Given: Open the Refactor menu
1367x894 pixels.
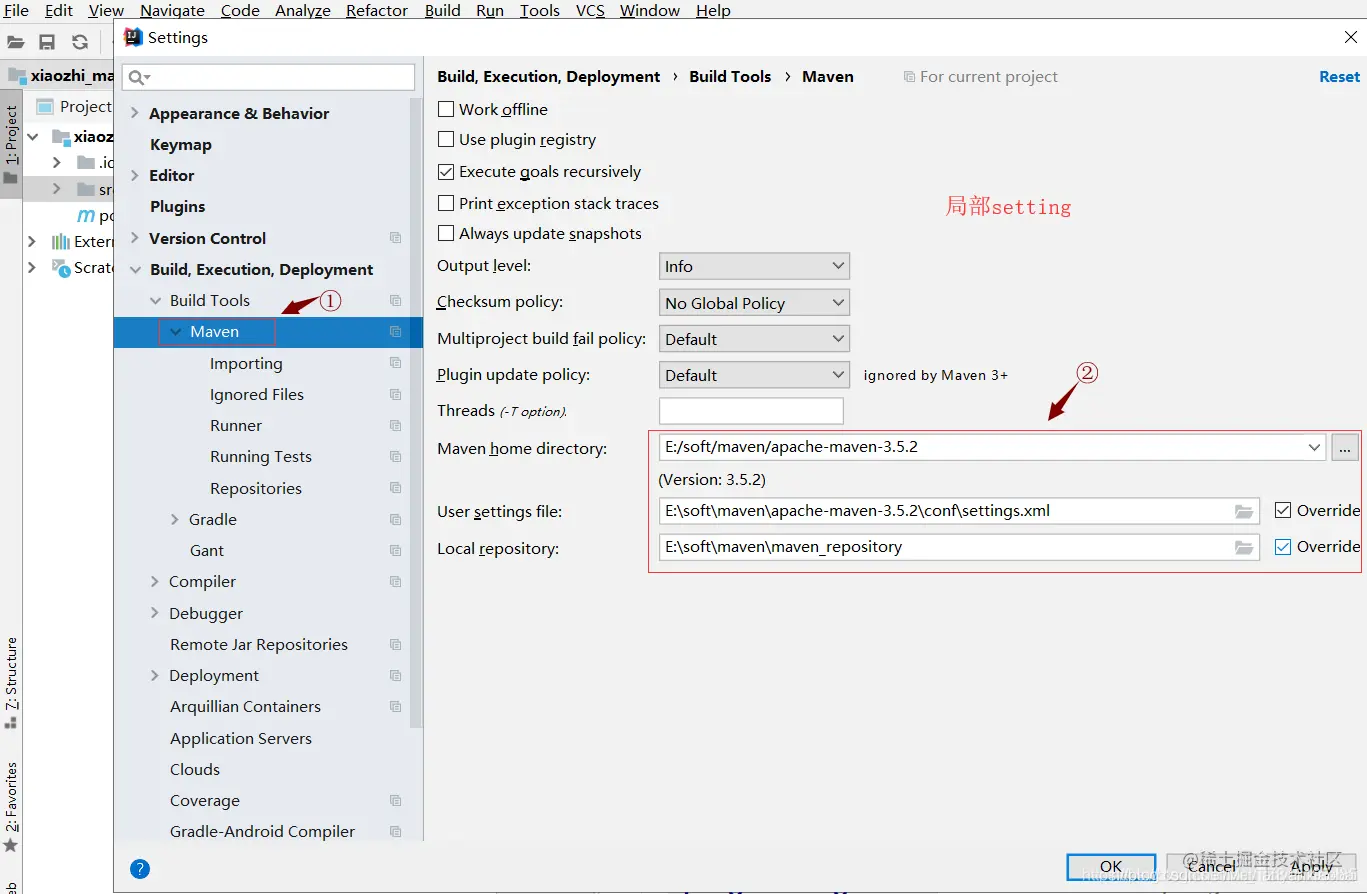Looking at the screenshot, I should pos(377,10).
